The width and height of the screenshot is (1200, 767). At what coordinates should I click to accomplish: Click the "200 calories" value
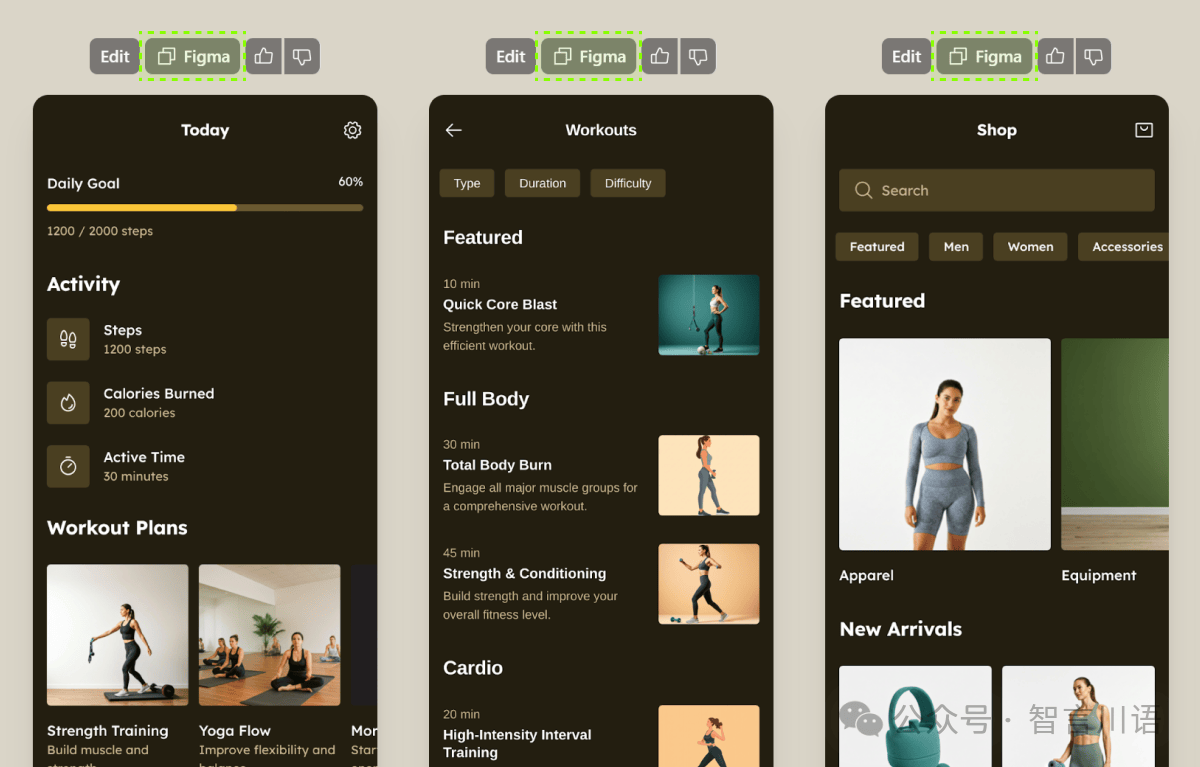[139, 413]
